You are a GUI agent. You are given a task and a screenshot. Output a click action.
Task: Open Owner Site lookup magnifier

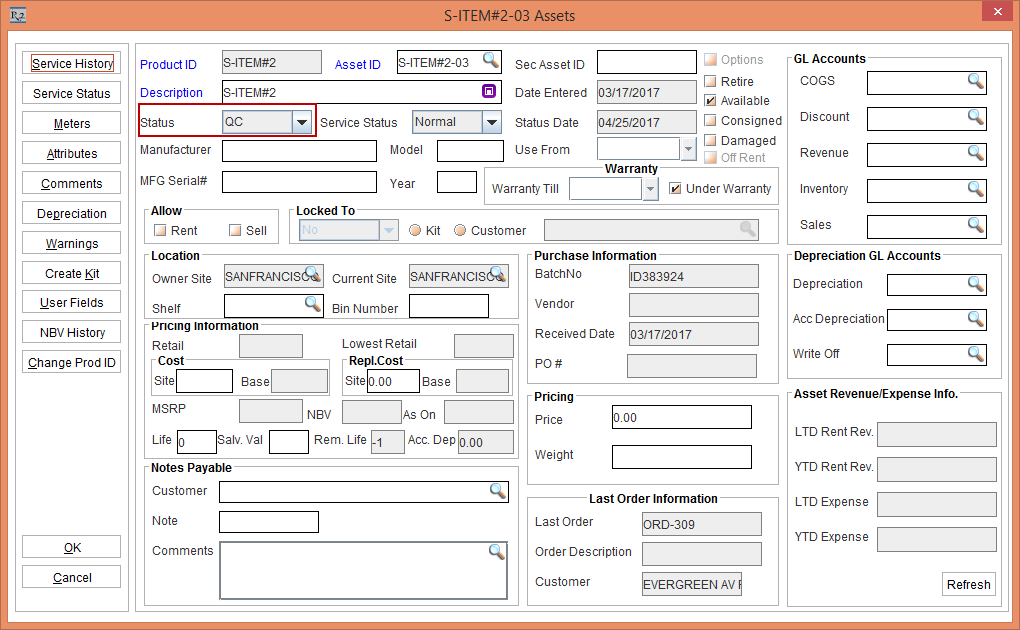(313, 275)
